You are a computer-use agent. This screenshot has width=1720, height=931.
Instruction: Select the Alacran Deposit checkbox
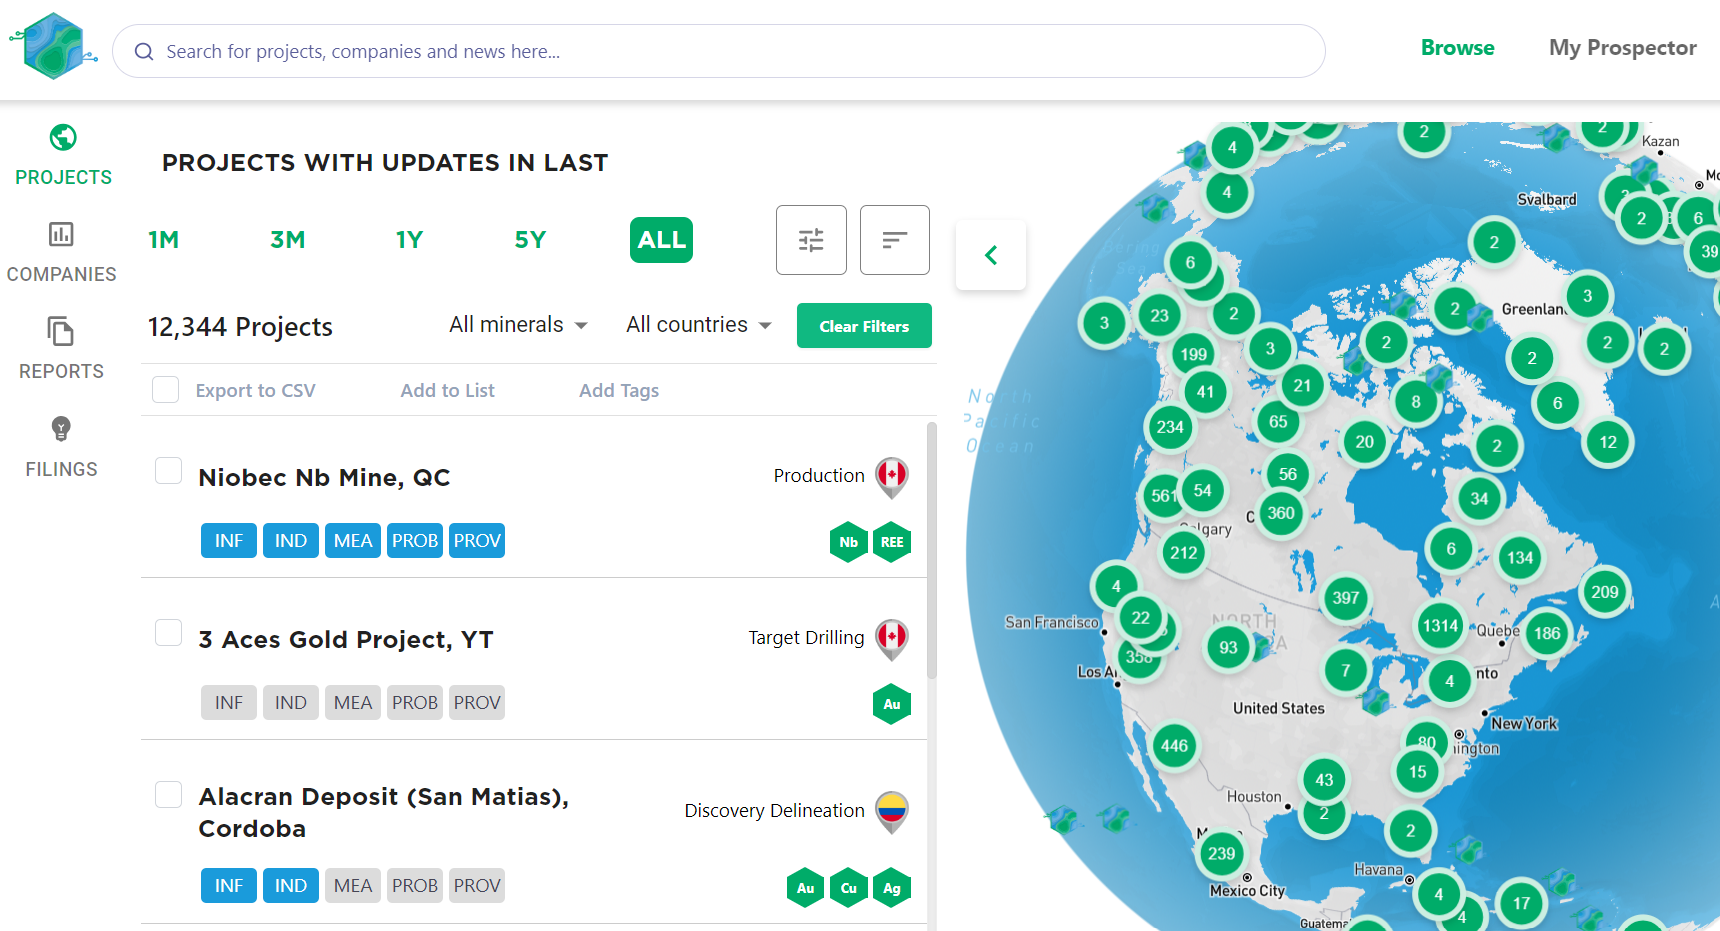pos(169,795)
